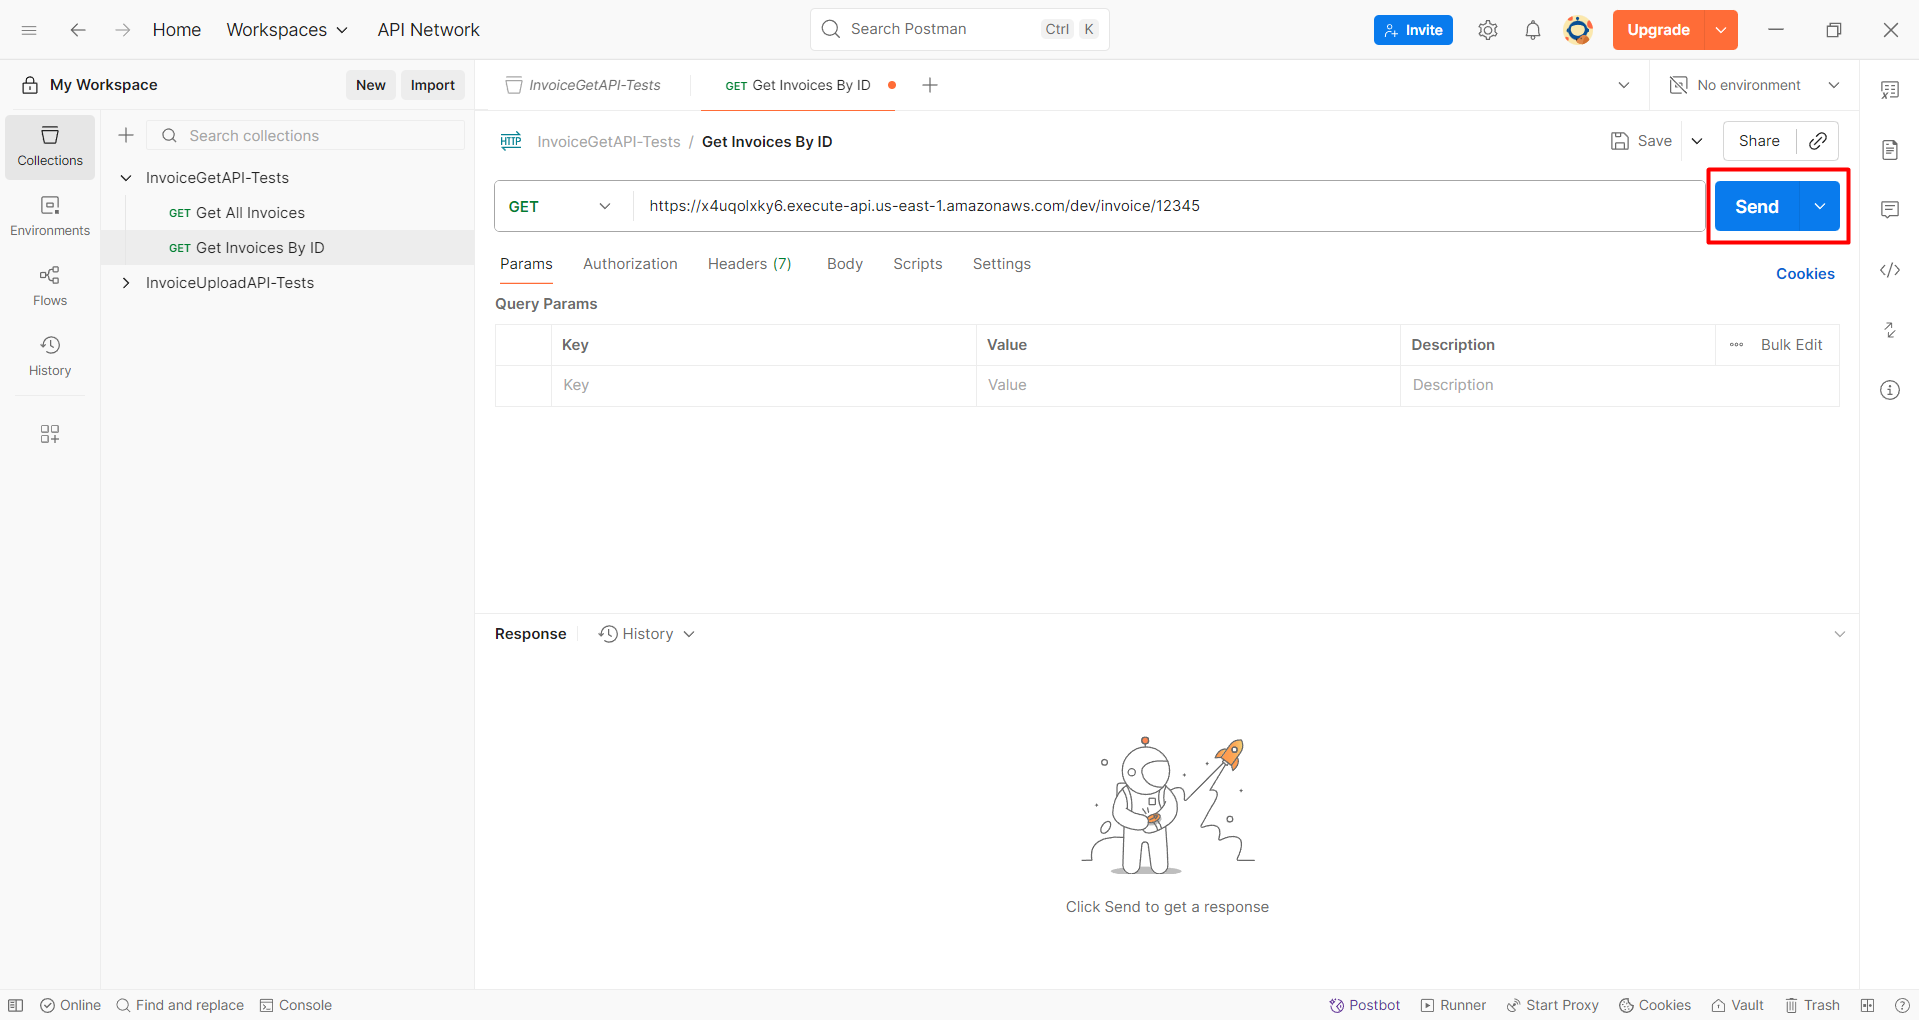This screenshot has width=1919, height=1020.
Task: Open the Runner from the status bar
Action: [1452, 1005]
